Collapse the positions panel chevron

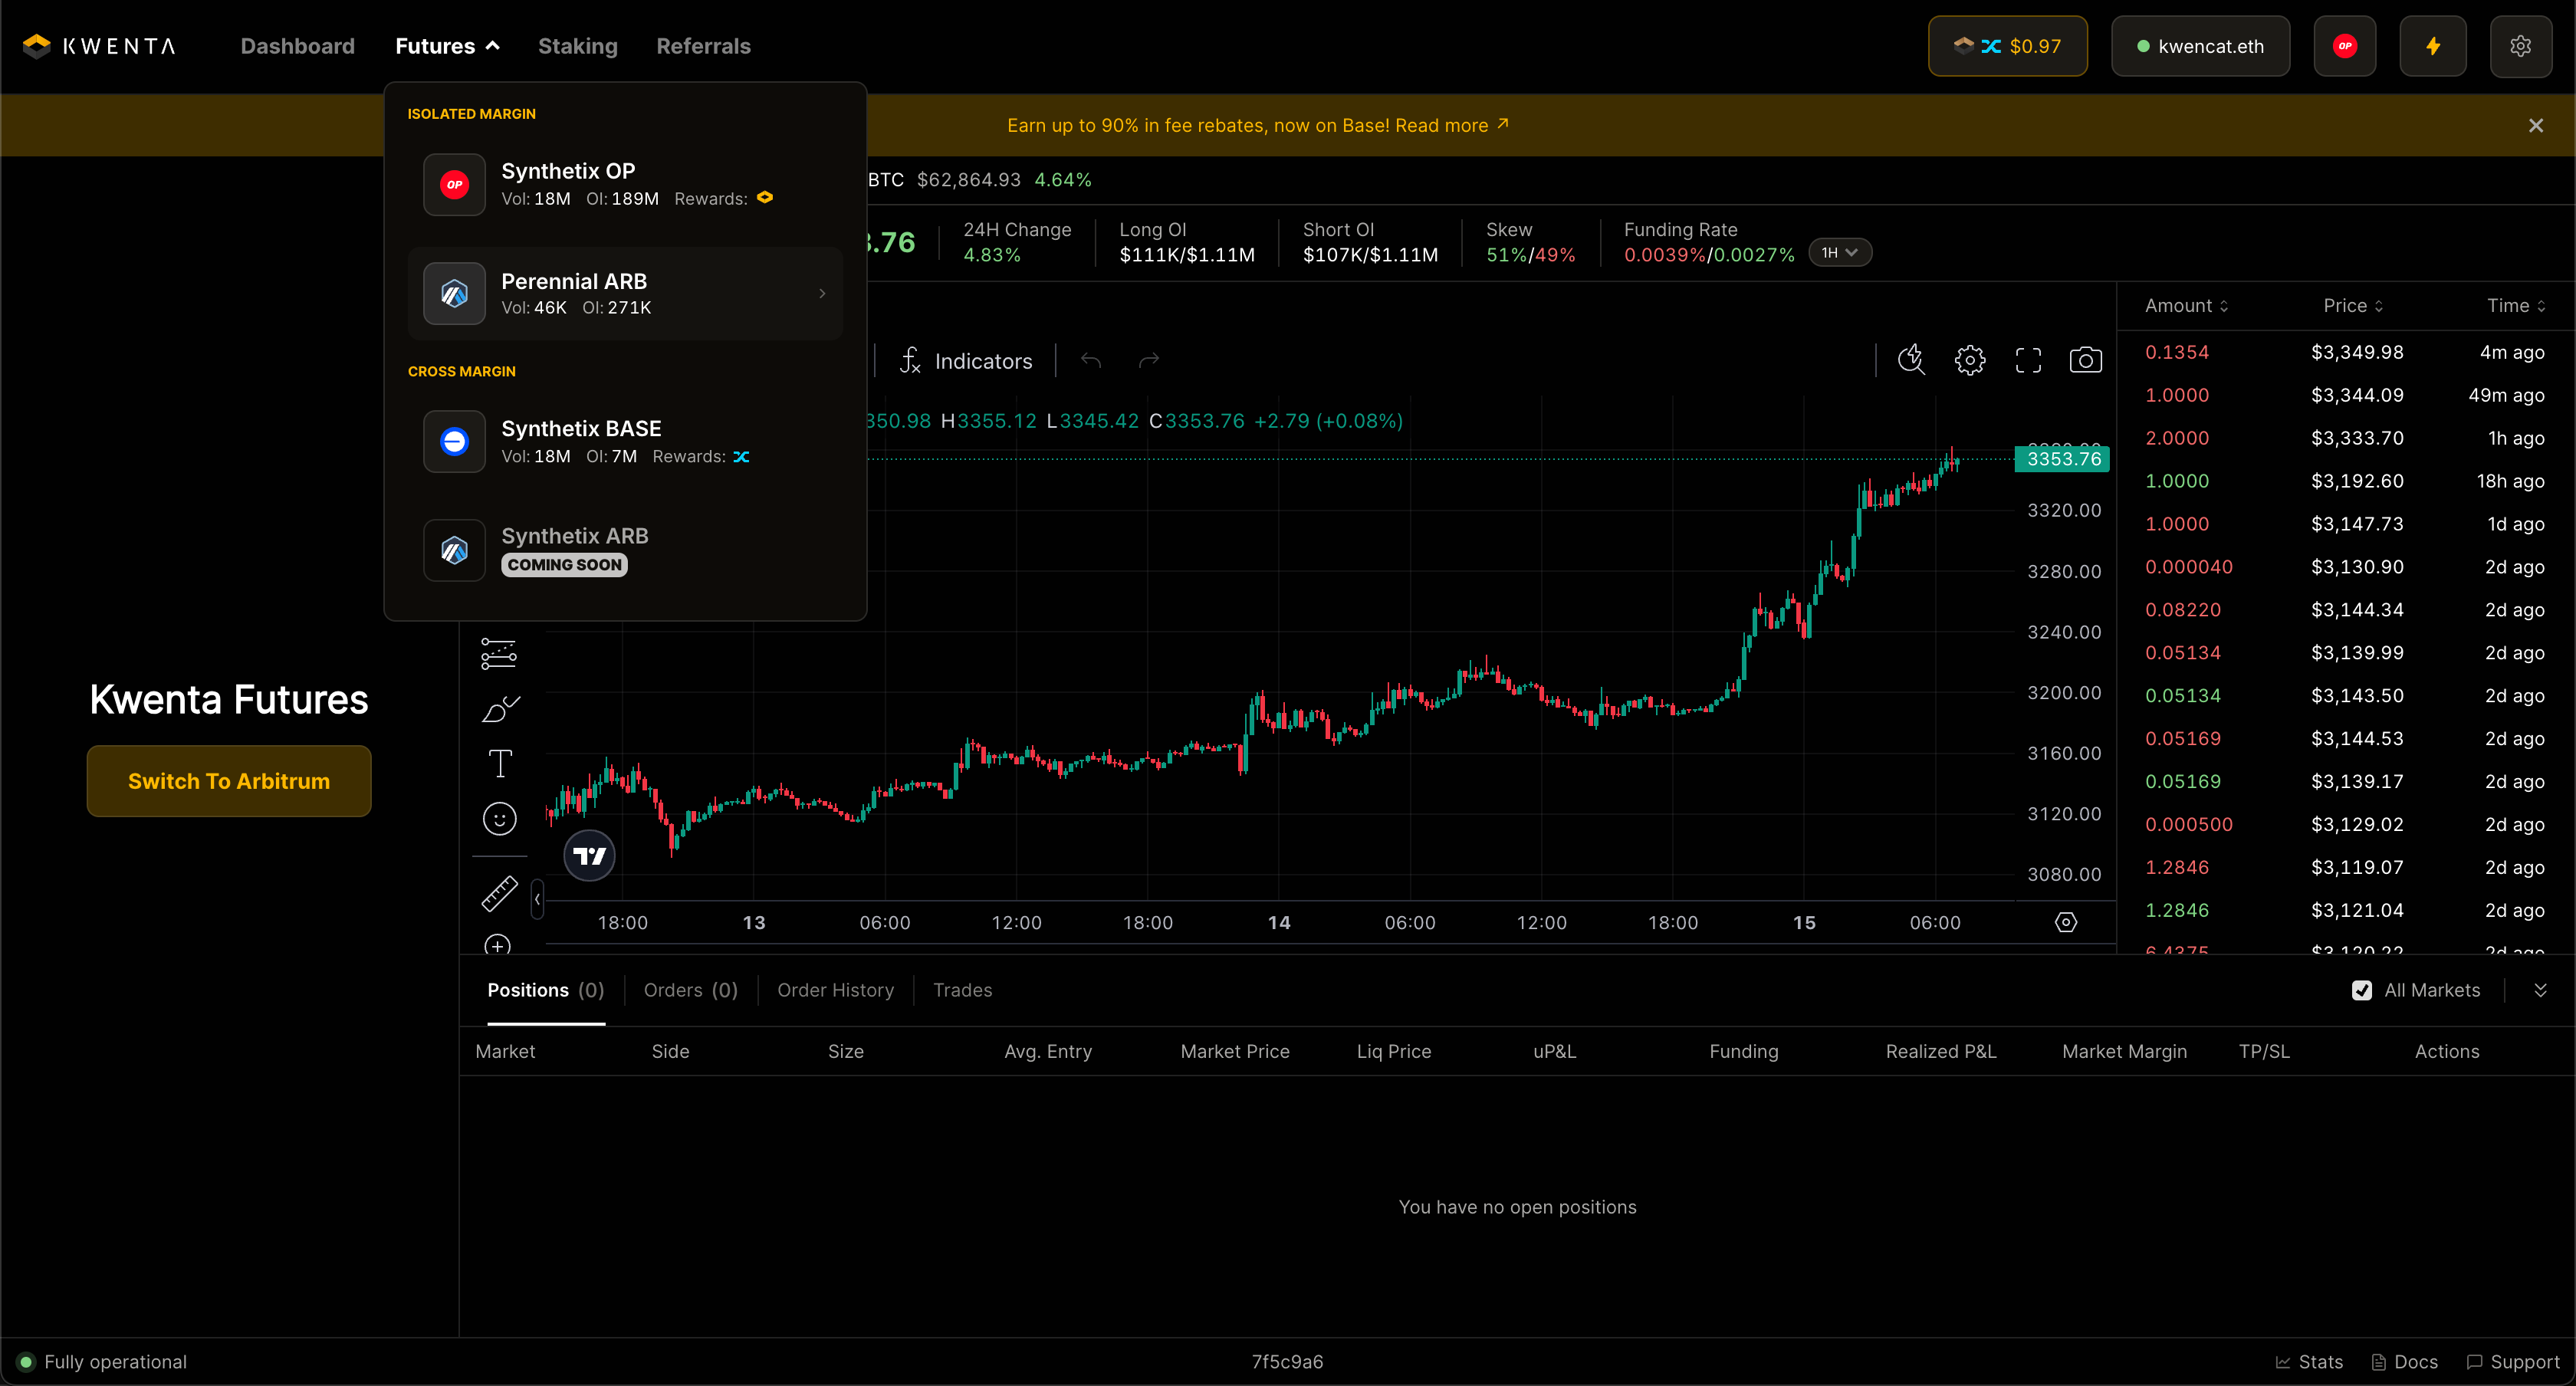pyautogui.click(x=2540, y=990)
